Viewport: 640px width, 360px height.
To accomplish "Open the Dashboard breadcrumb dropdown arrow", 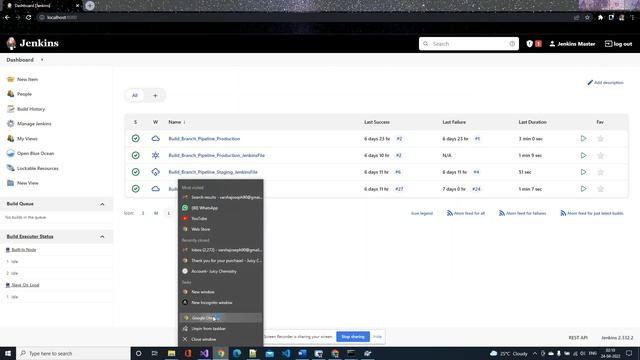I will click(x=42, y=60).
